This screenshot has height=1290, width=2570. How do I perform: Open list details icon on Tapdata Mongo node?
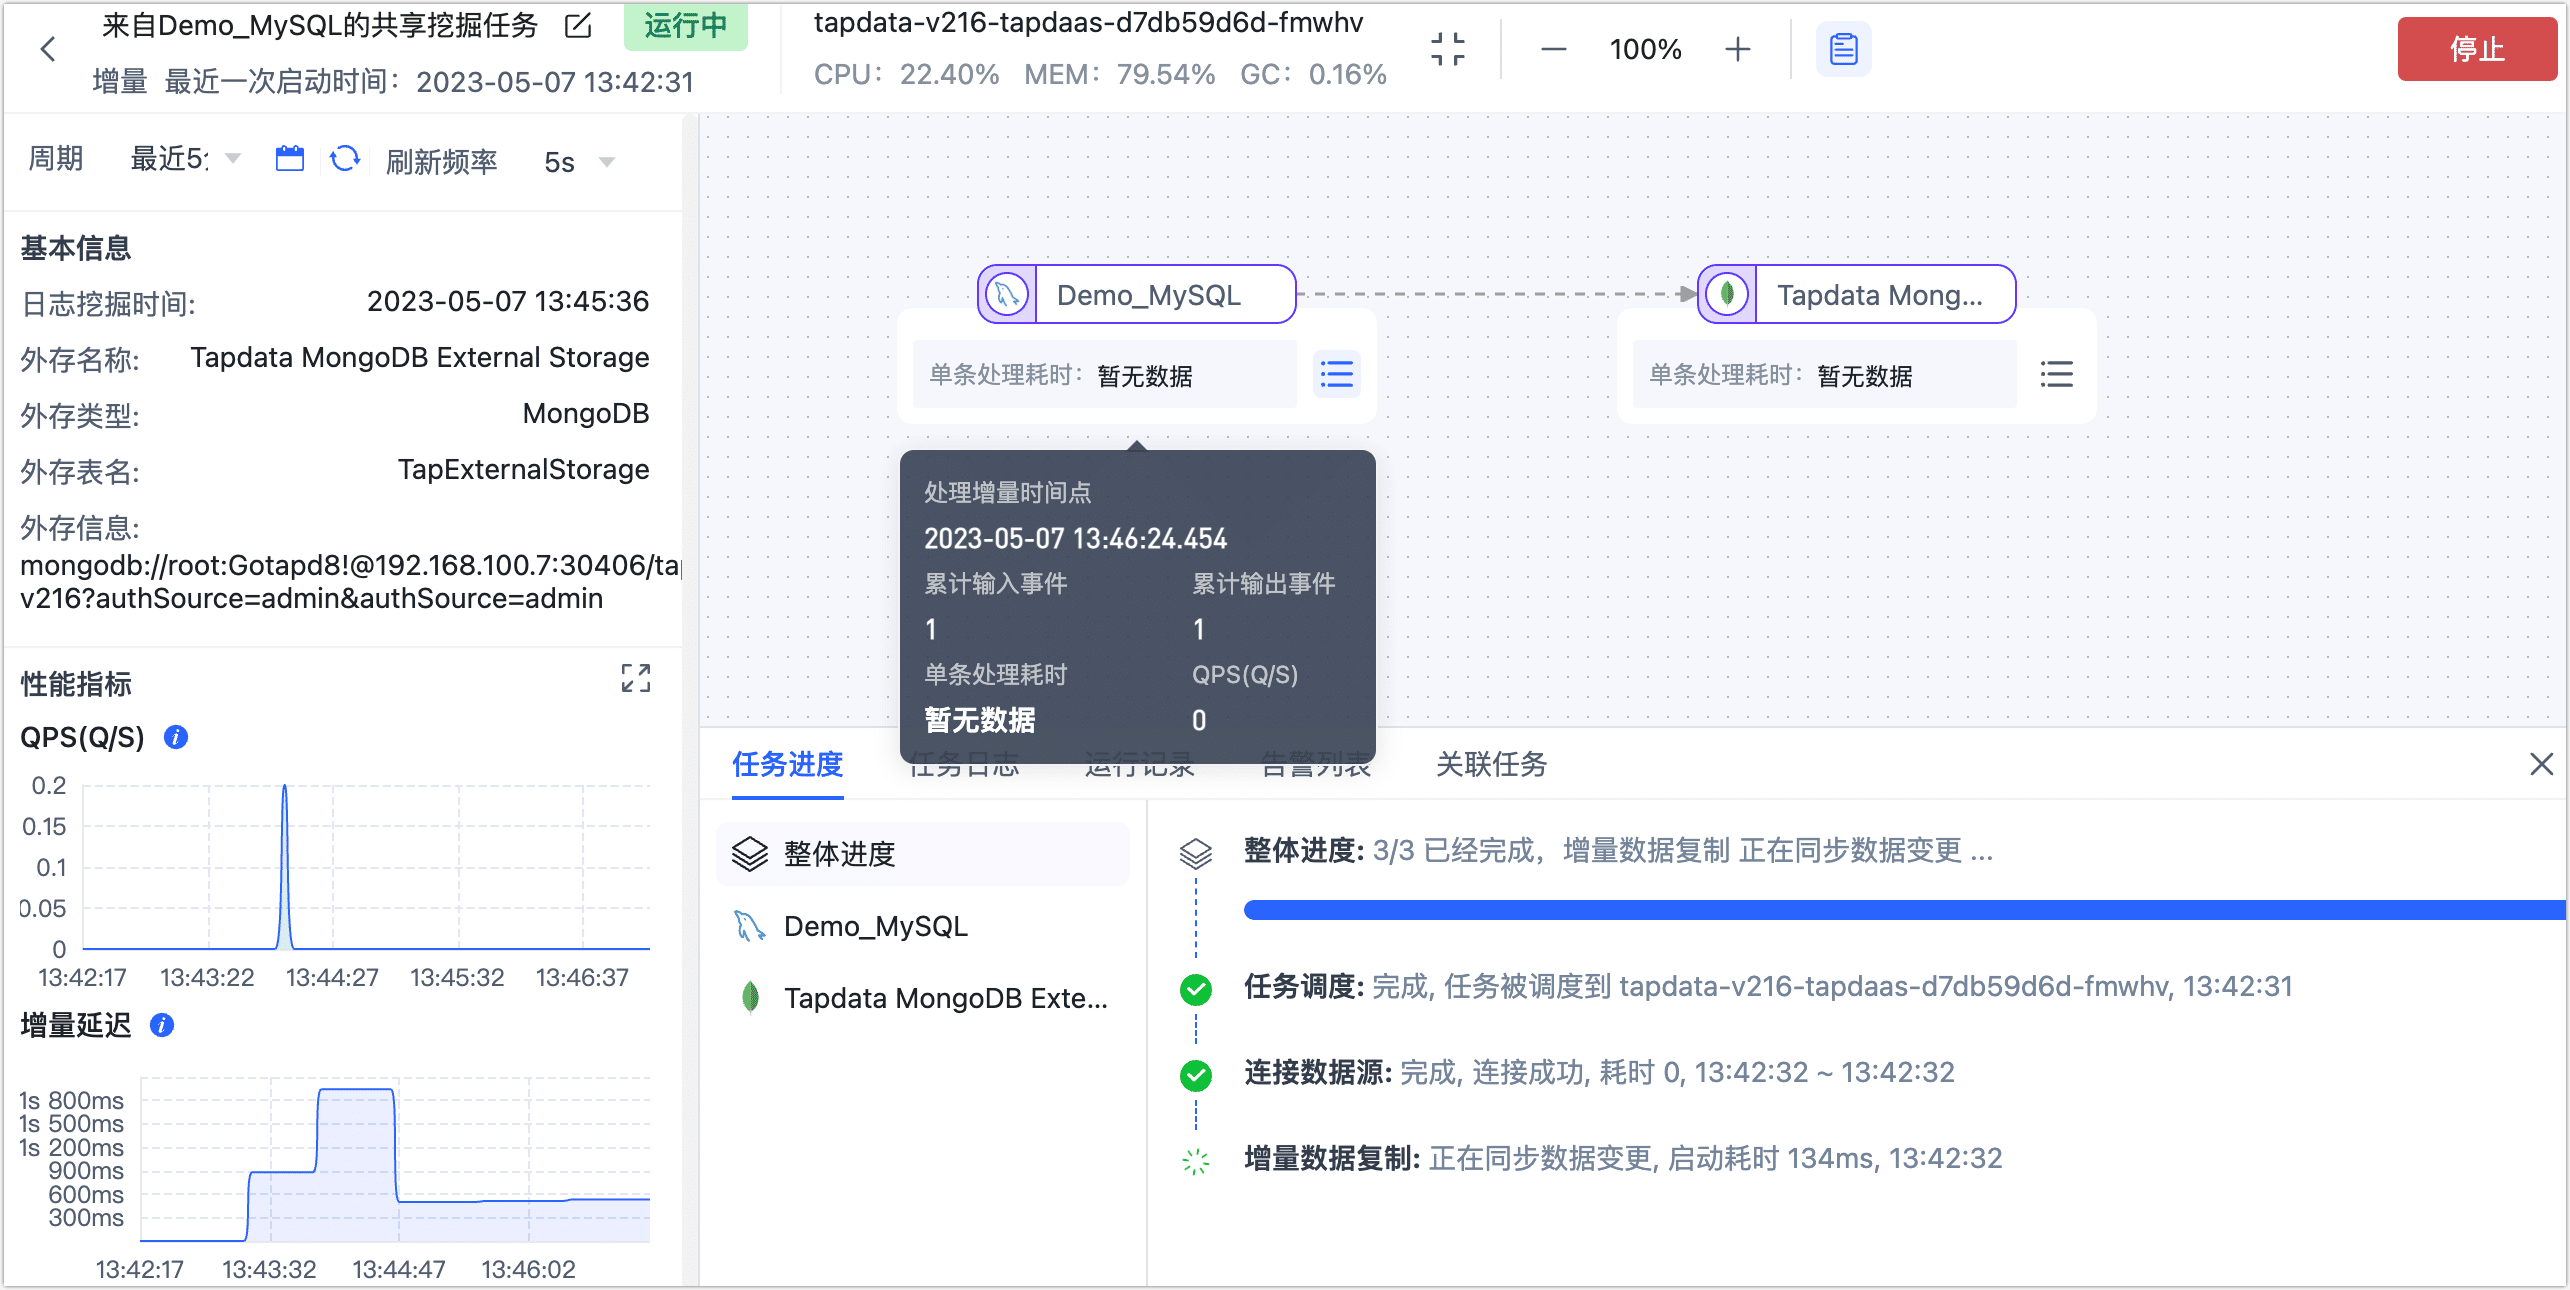[x=2056, y=375]
